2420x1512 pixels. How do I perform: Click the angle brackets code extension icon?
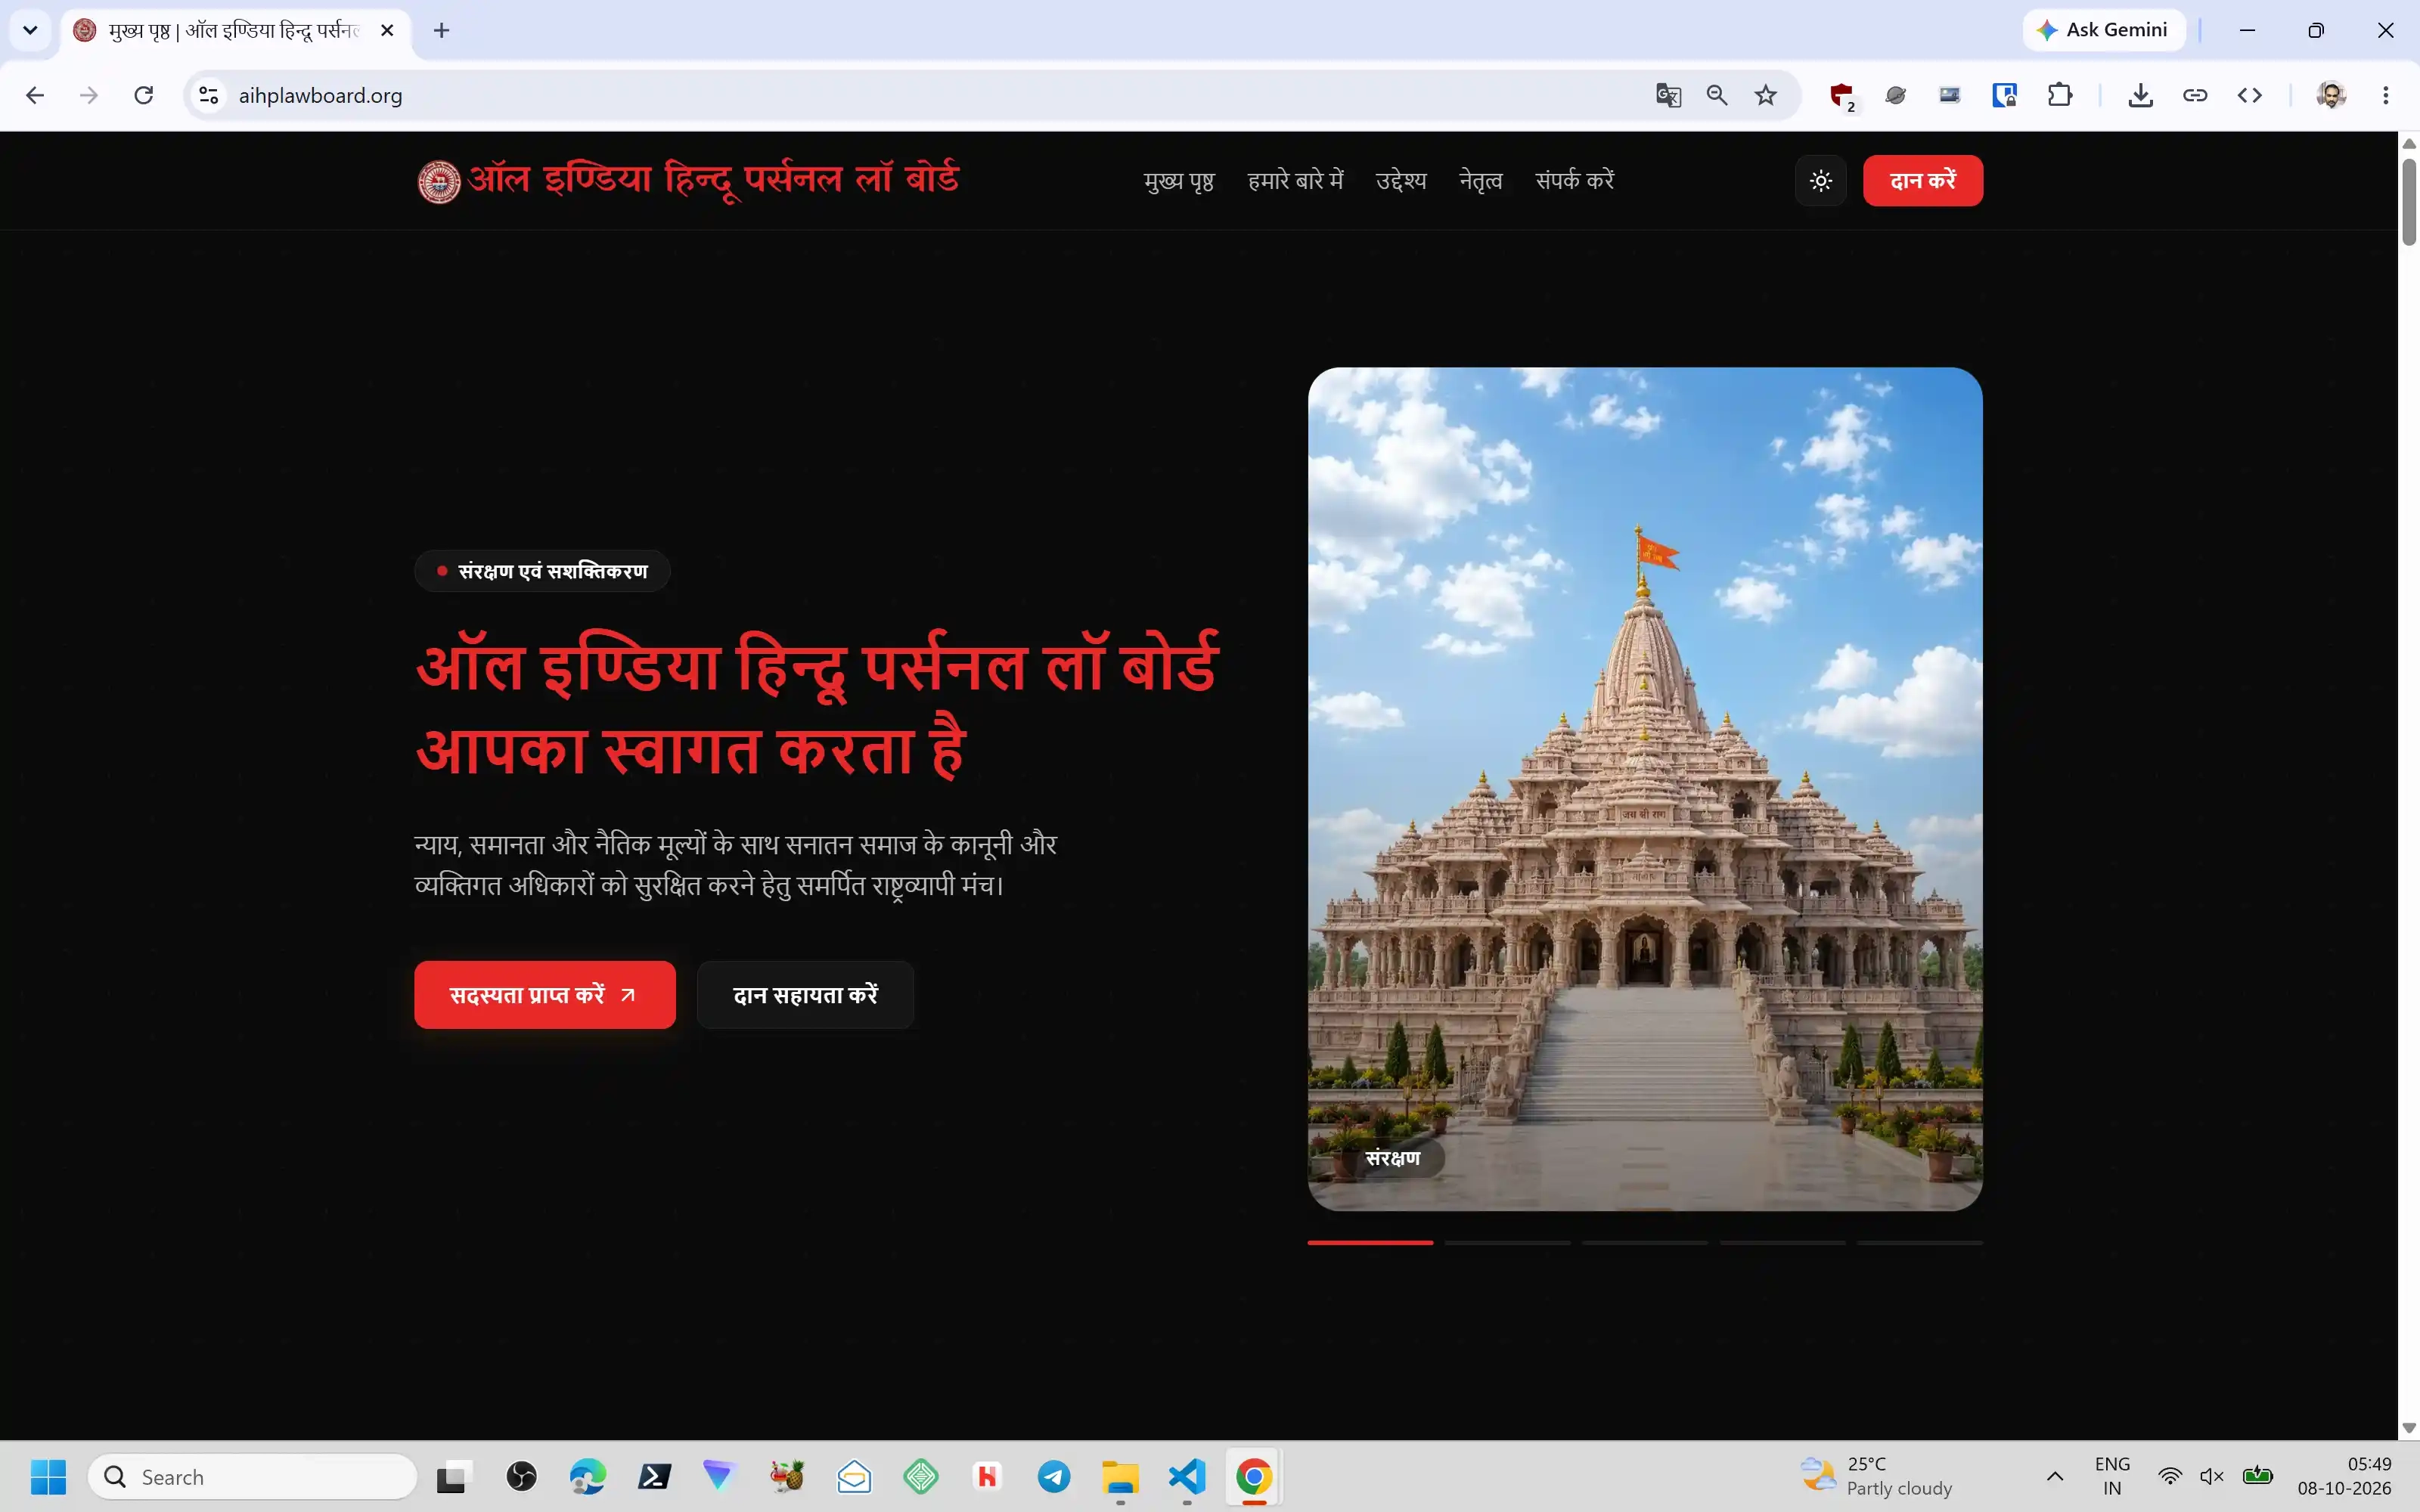2250,95
